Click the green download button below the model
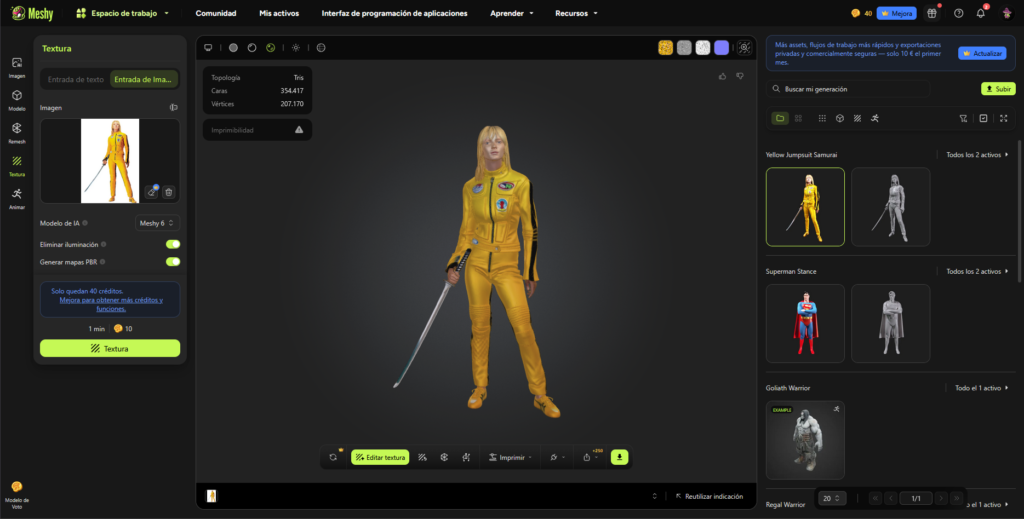 (619, 457)
